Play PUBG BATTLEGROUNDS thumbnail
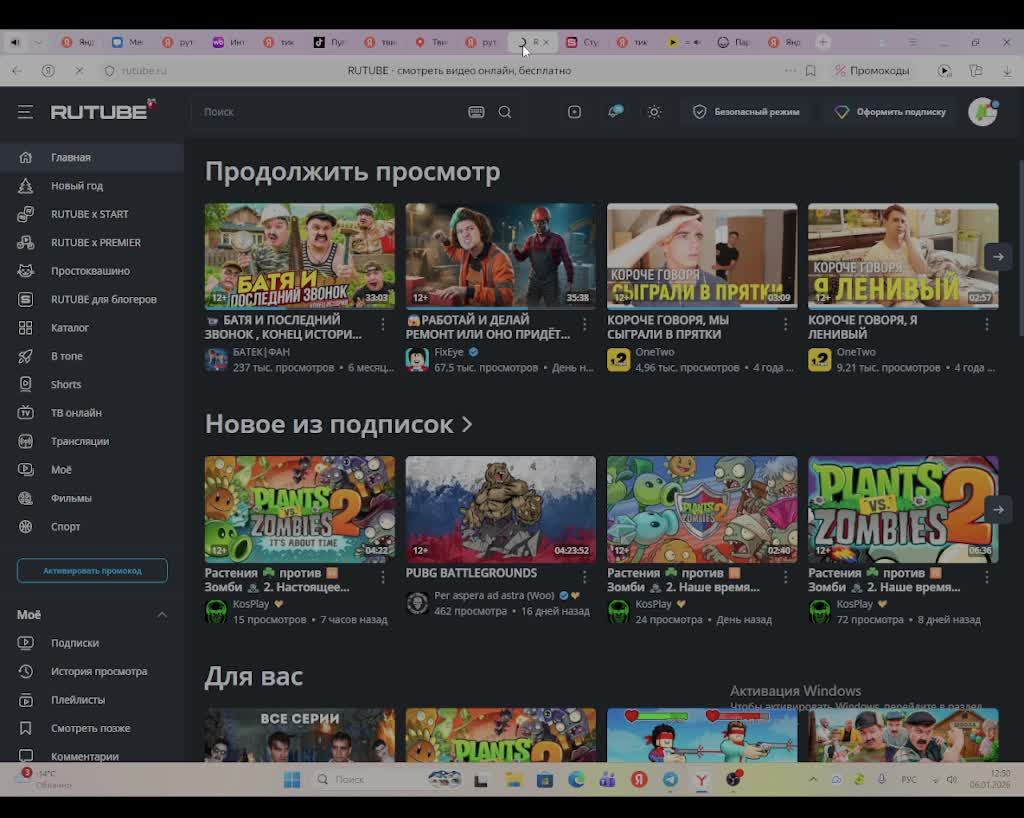Screen dimensions: 1024x818 [501, 509]
